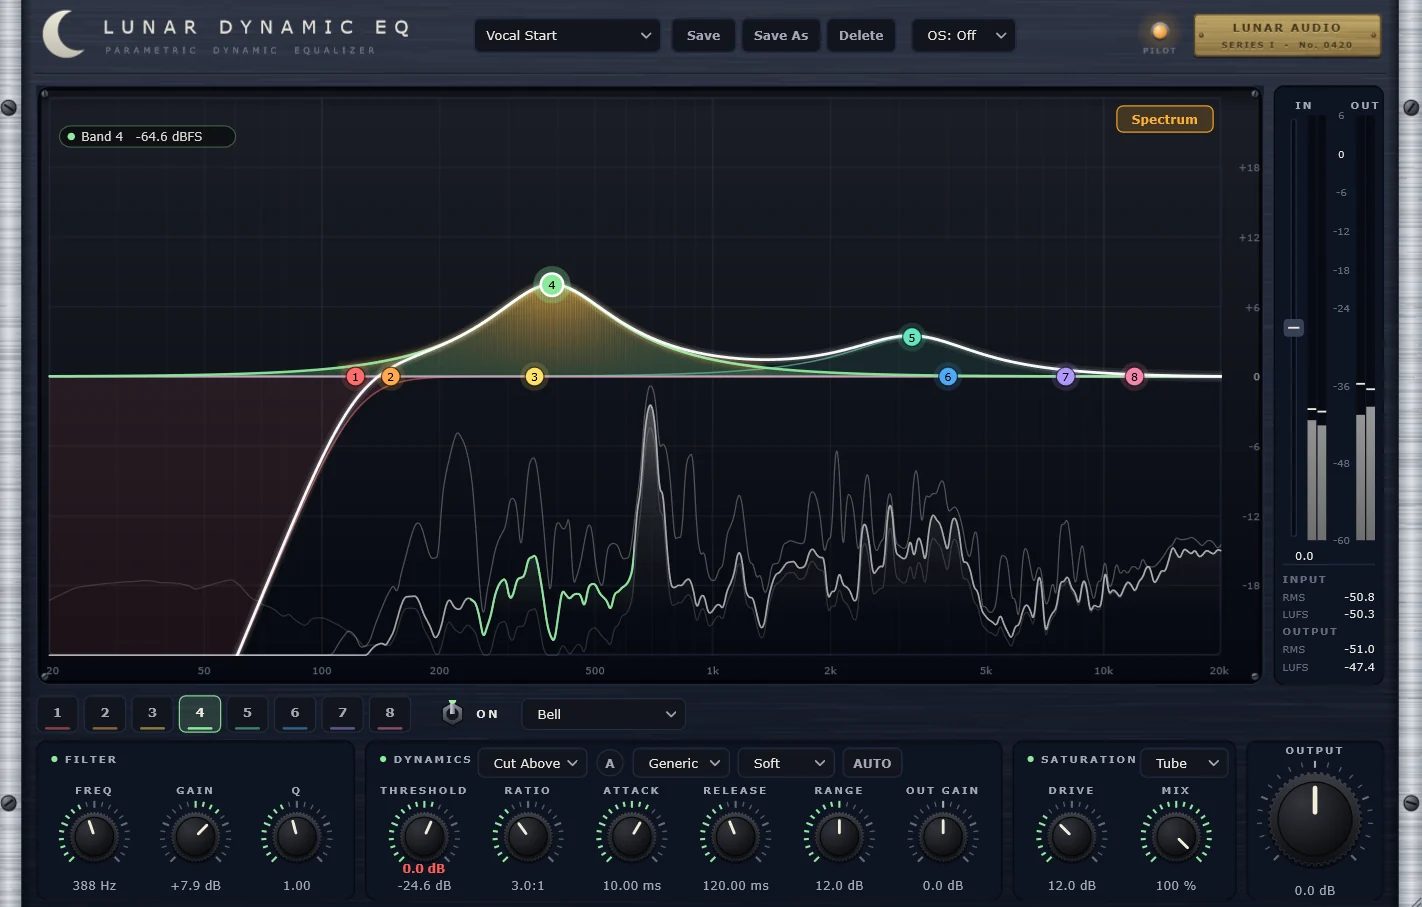Adjust the RELEASE knob
This screenshot has height=907, width=1422.
coord(735,837)
